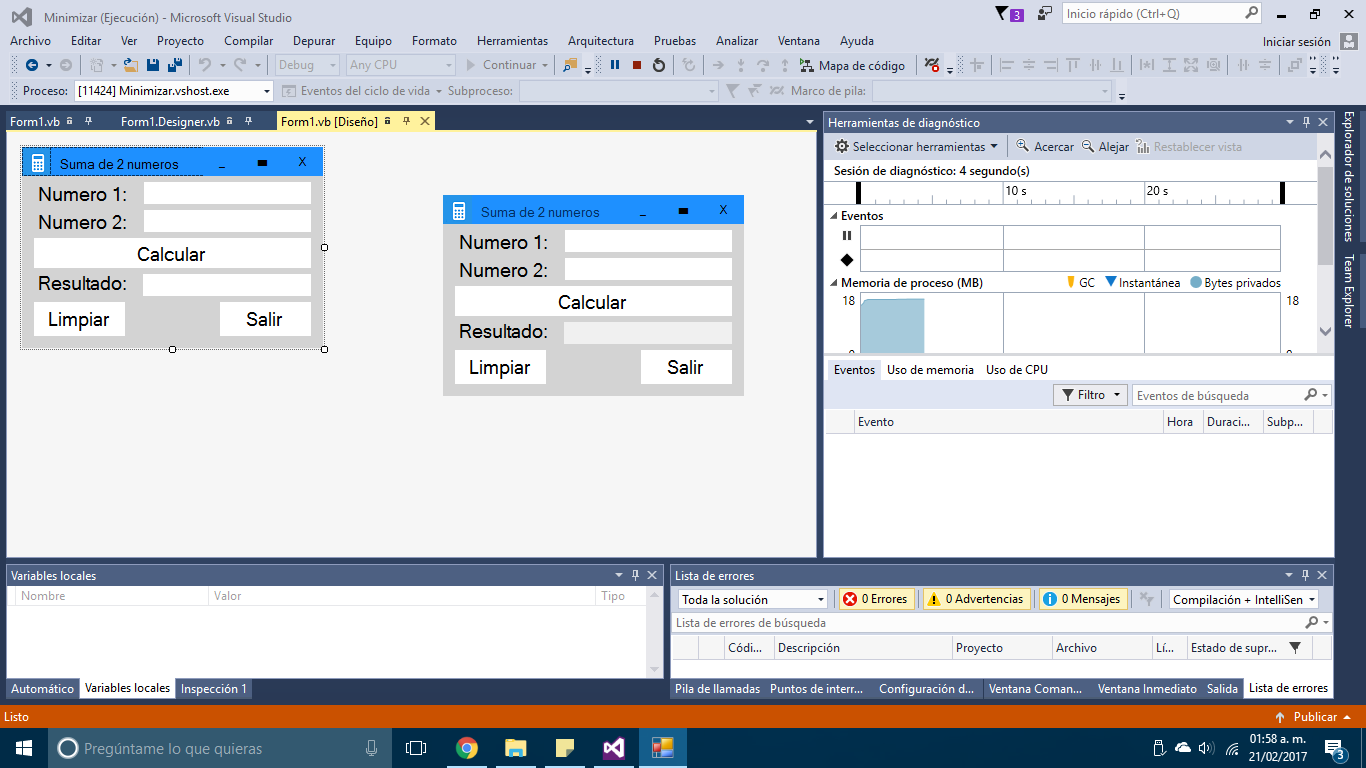Select Calcular button in the designer form

point(172,254)
